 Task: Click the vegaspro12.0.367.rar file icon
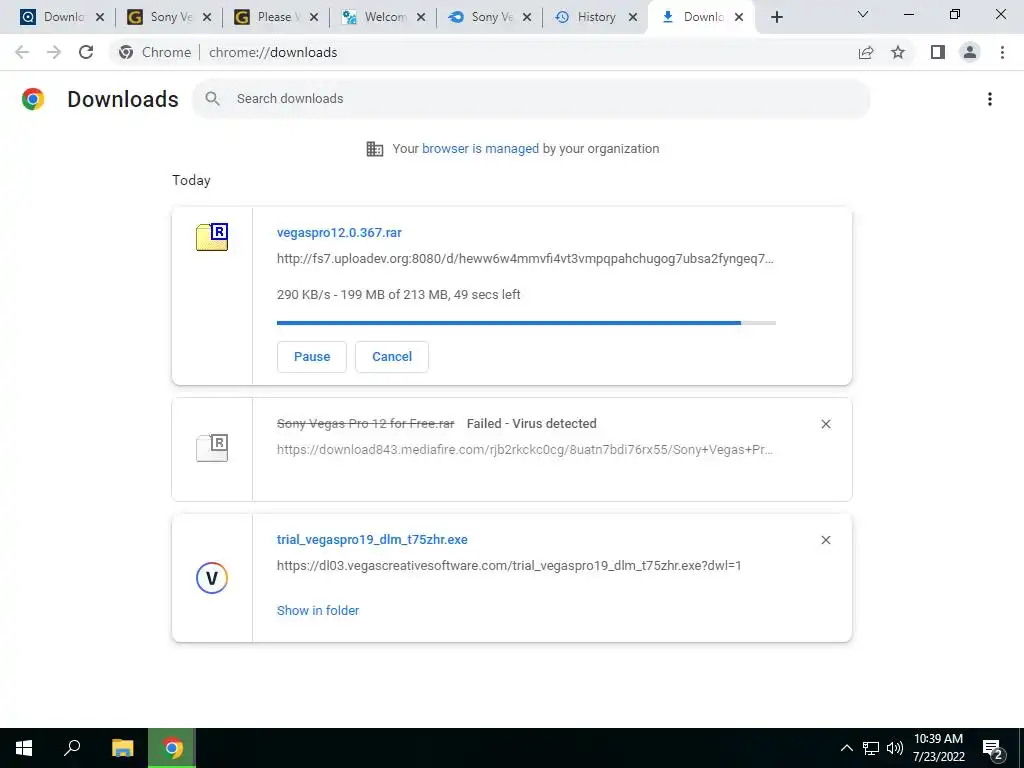212,237
